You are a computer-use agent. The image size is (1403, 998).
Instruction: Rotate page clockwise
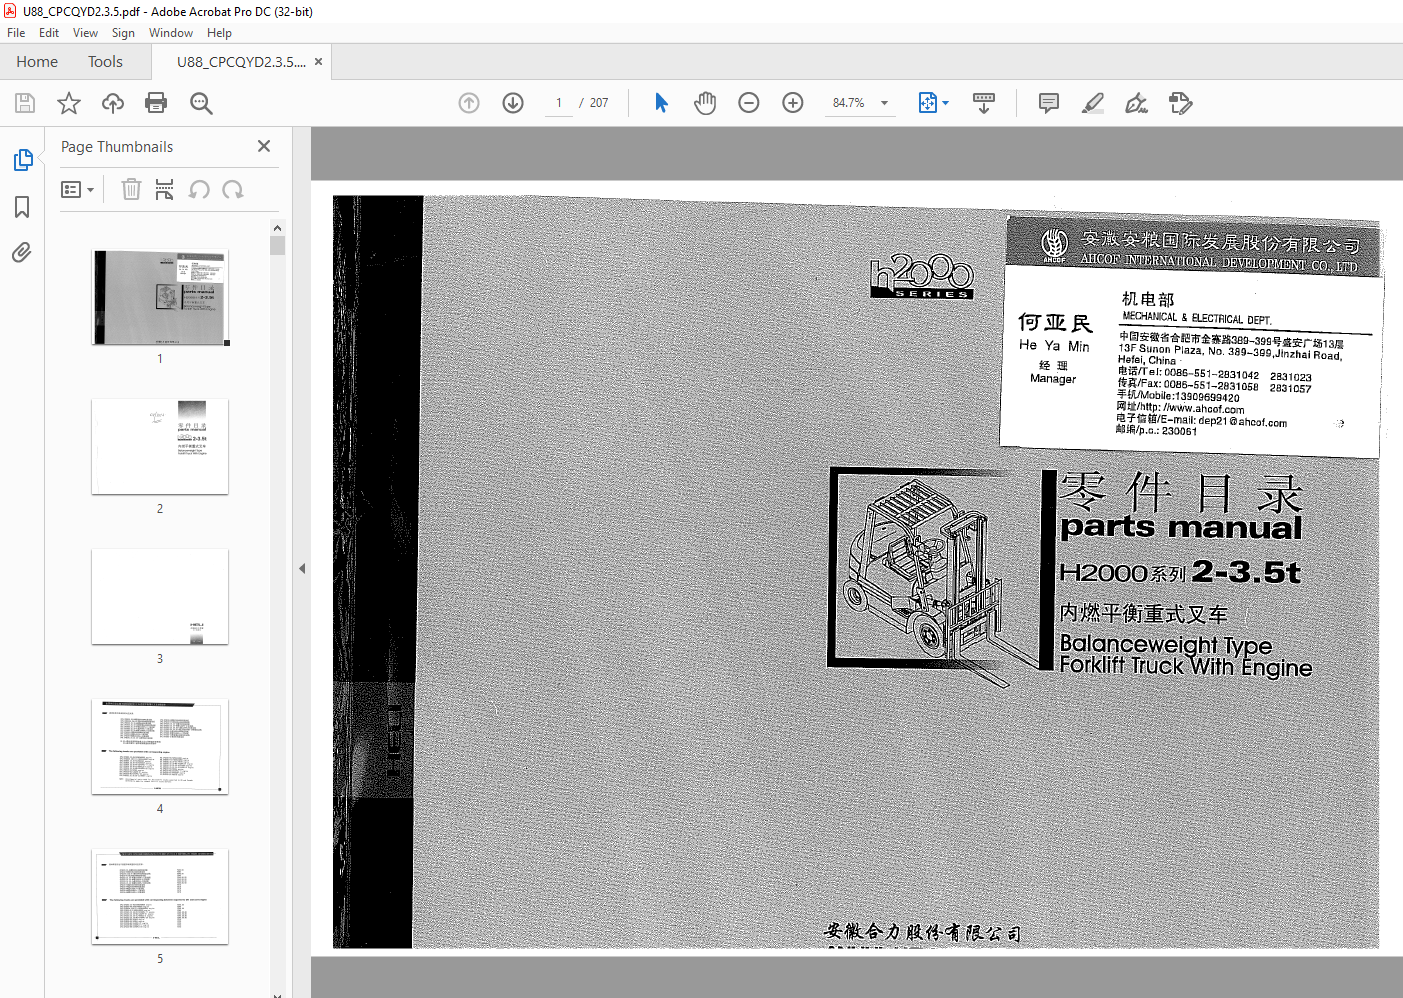pos(233,189)
